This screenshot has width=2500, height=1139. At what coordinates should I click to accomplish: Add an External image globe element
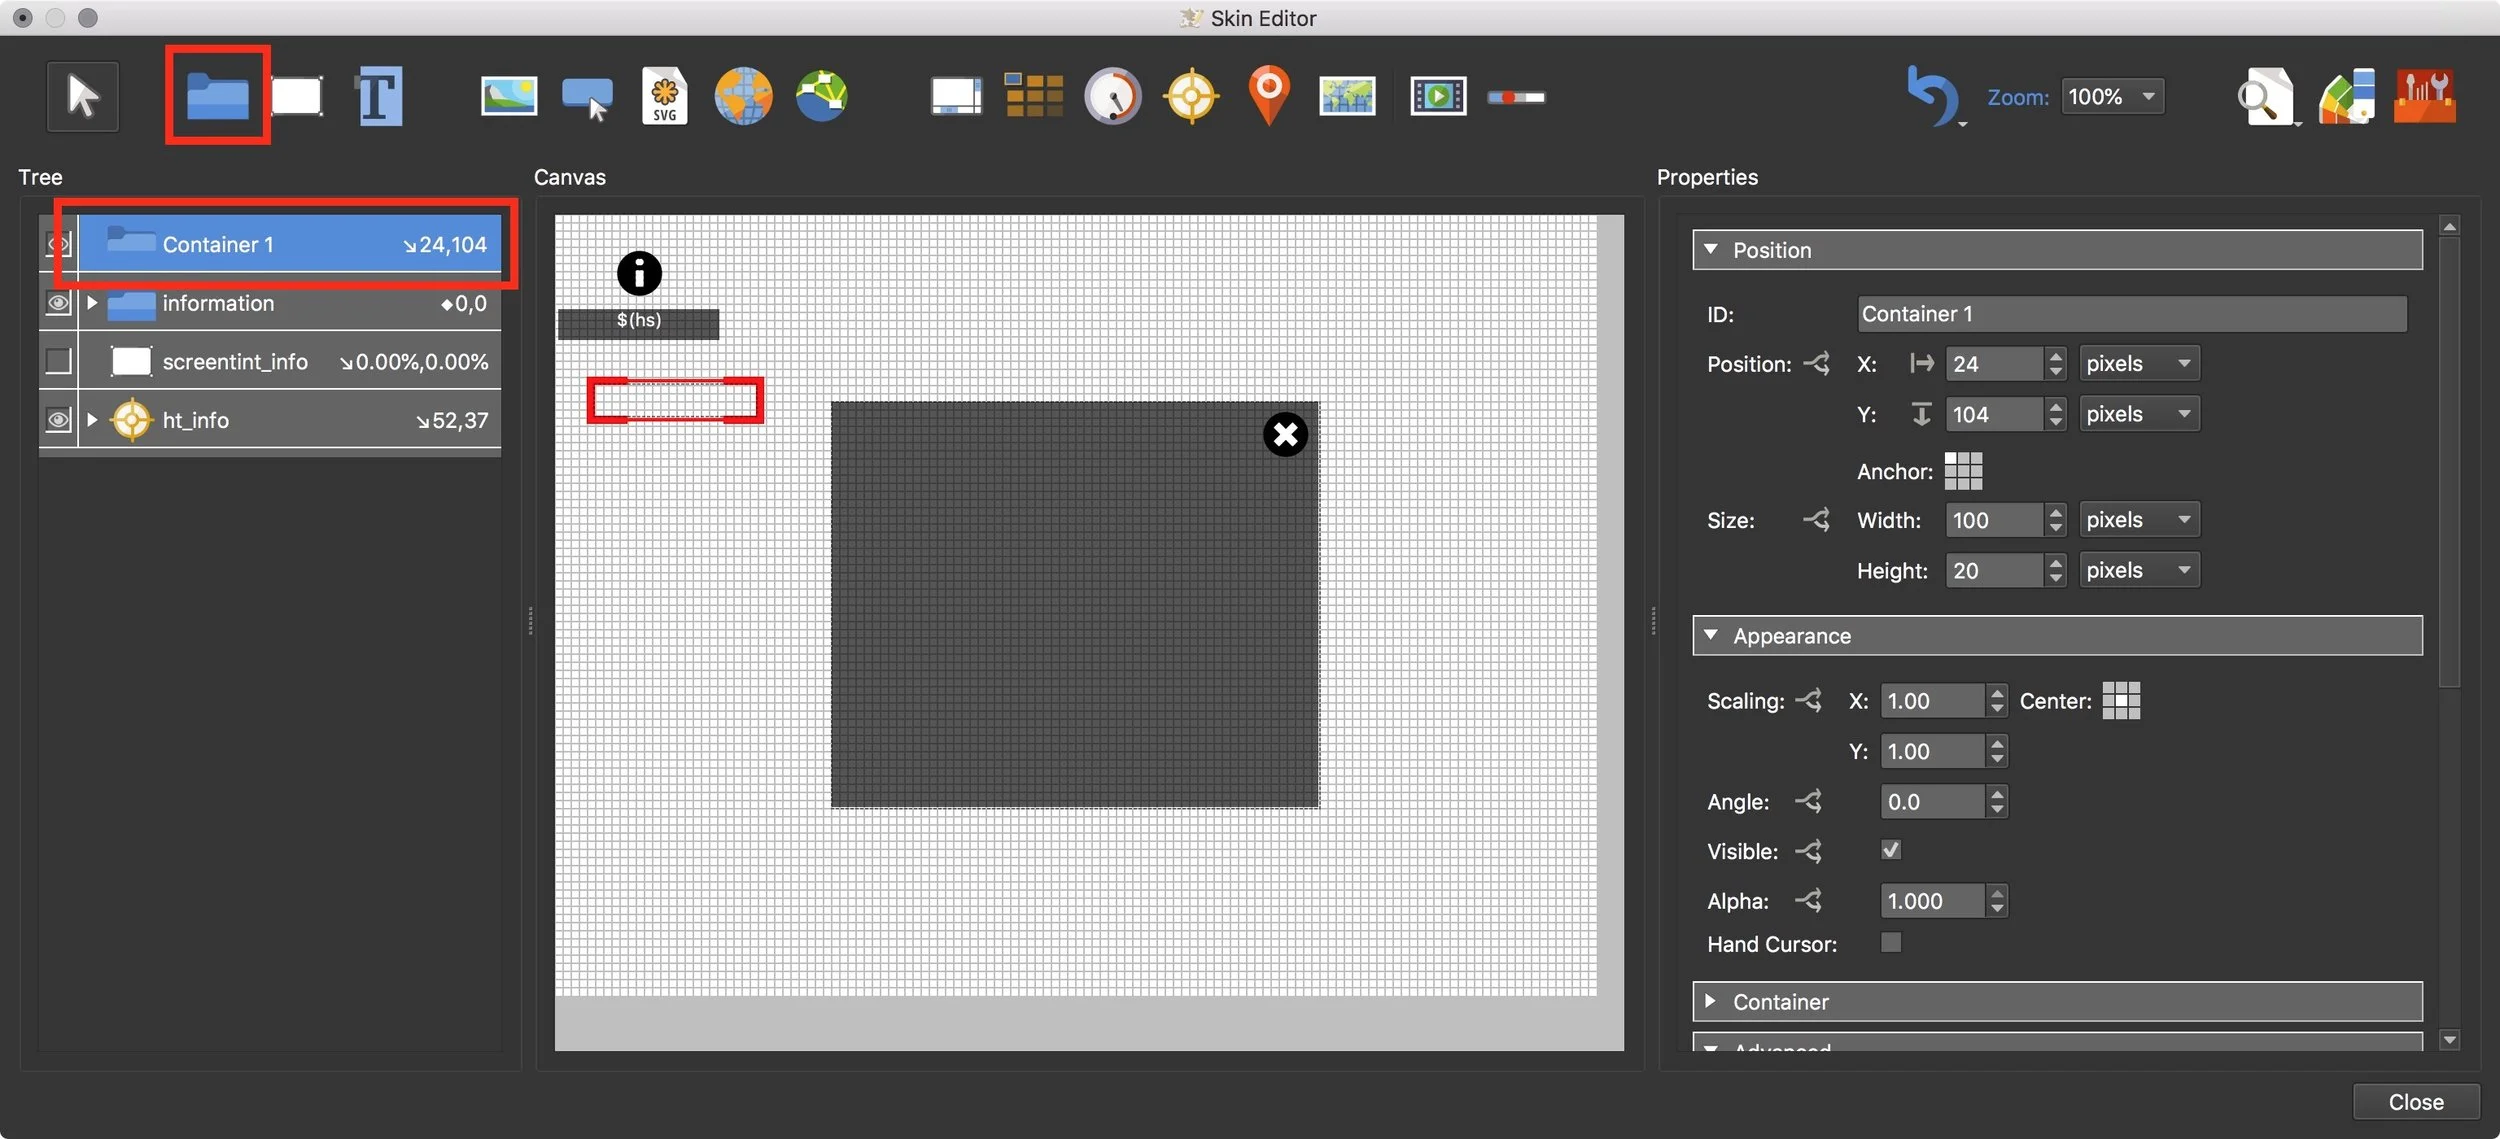(743, 97)
